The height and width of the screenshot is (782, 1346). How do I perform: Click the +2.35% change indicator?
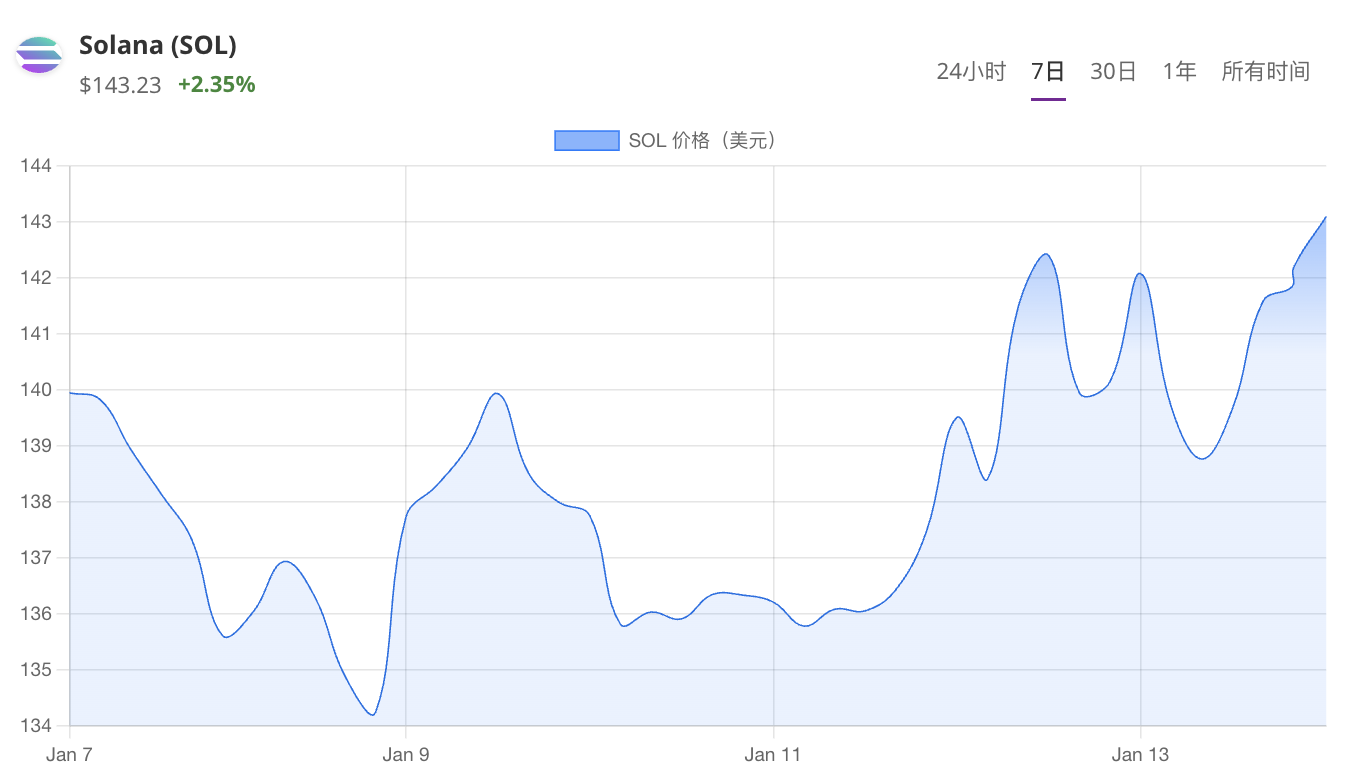tap(217, 85)
